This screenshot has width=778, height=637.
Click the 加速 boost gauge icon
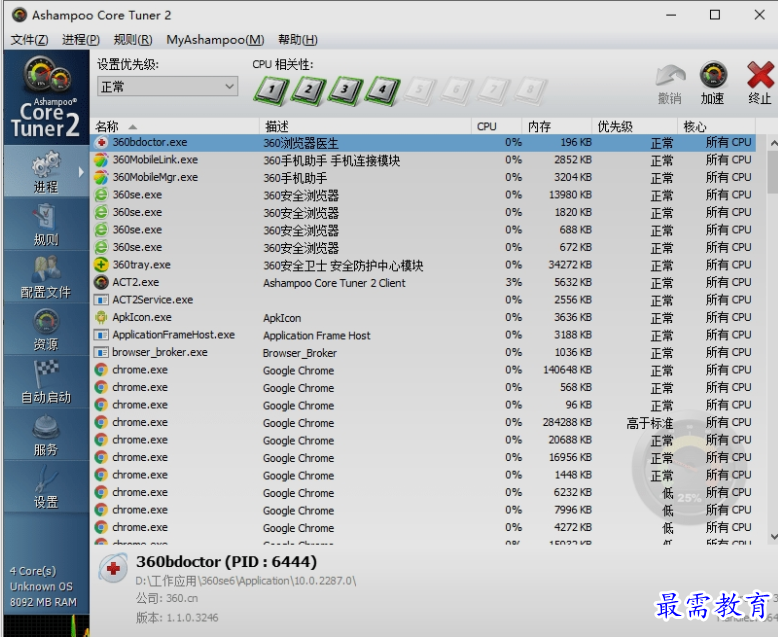coord(713,74)
